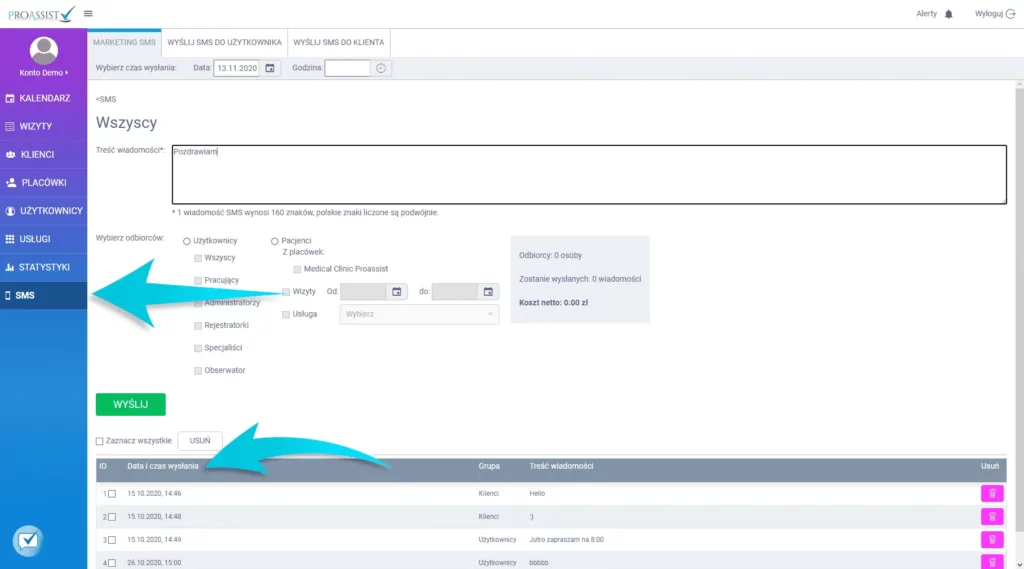Click the hamburger menu icon
Image resolution: width=1024 pixels, height=569 pixels.
click(x=88, y=13)
